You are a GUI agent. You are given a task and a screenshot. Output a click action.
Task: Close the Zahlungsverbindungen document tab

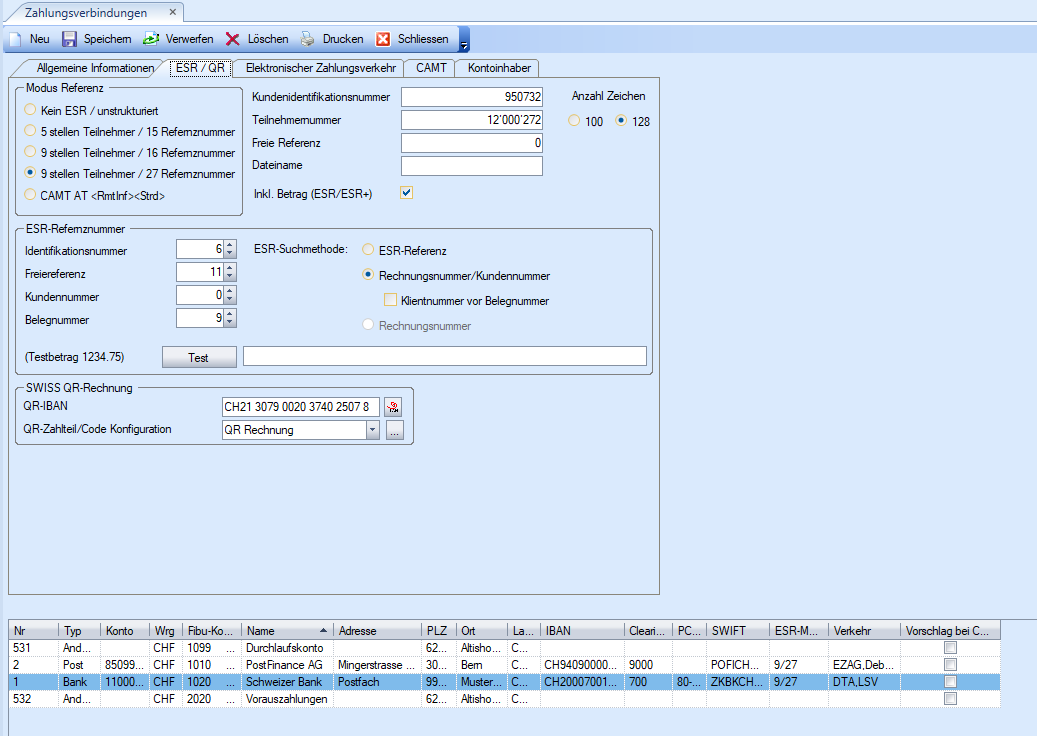pos(172,12)
